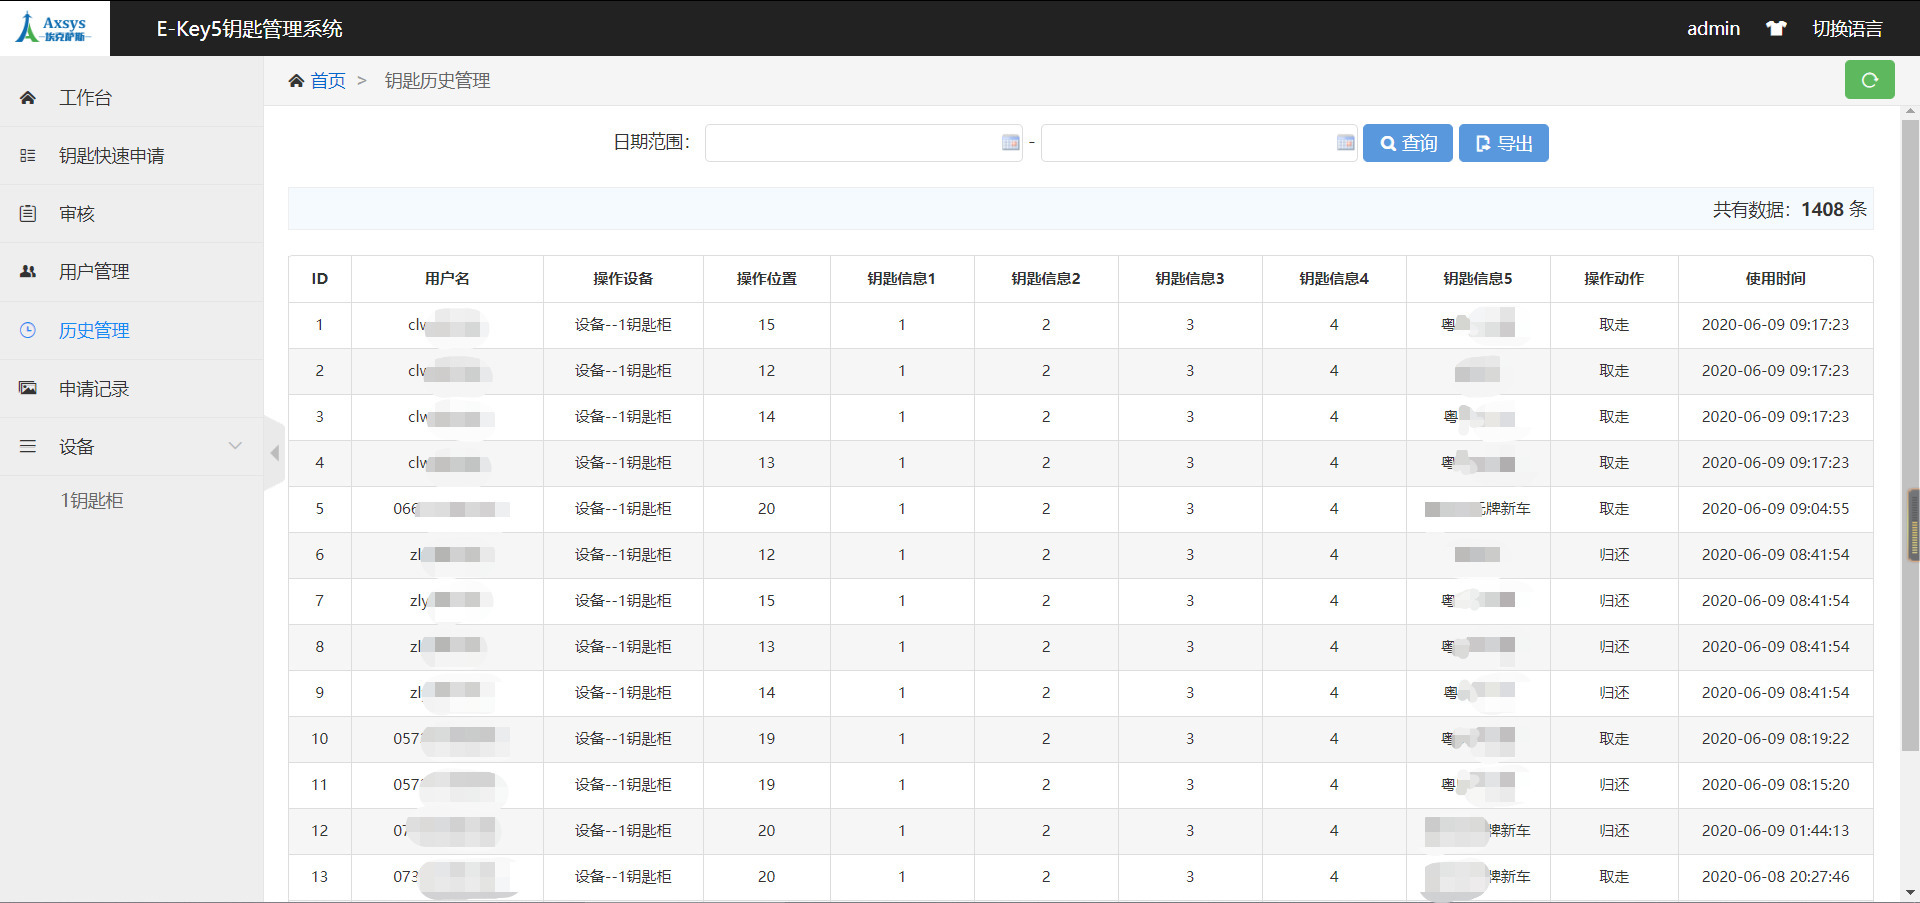This screenshot has height=903, width=1920.
Task: Click the clock icon beside 历史管理
Action: point(28,330)
